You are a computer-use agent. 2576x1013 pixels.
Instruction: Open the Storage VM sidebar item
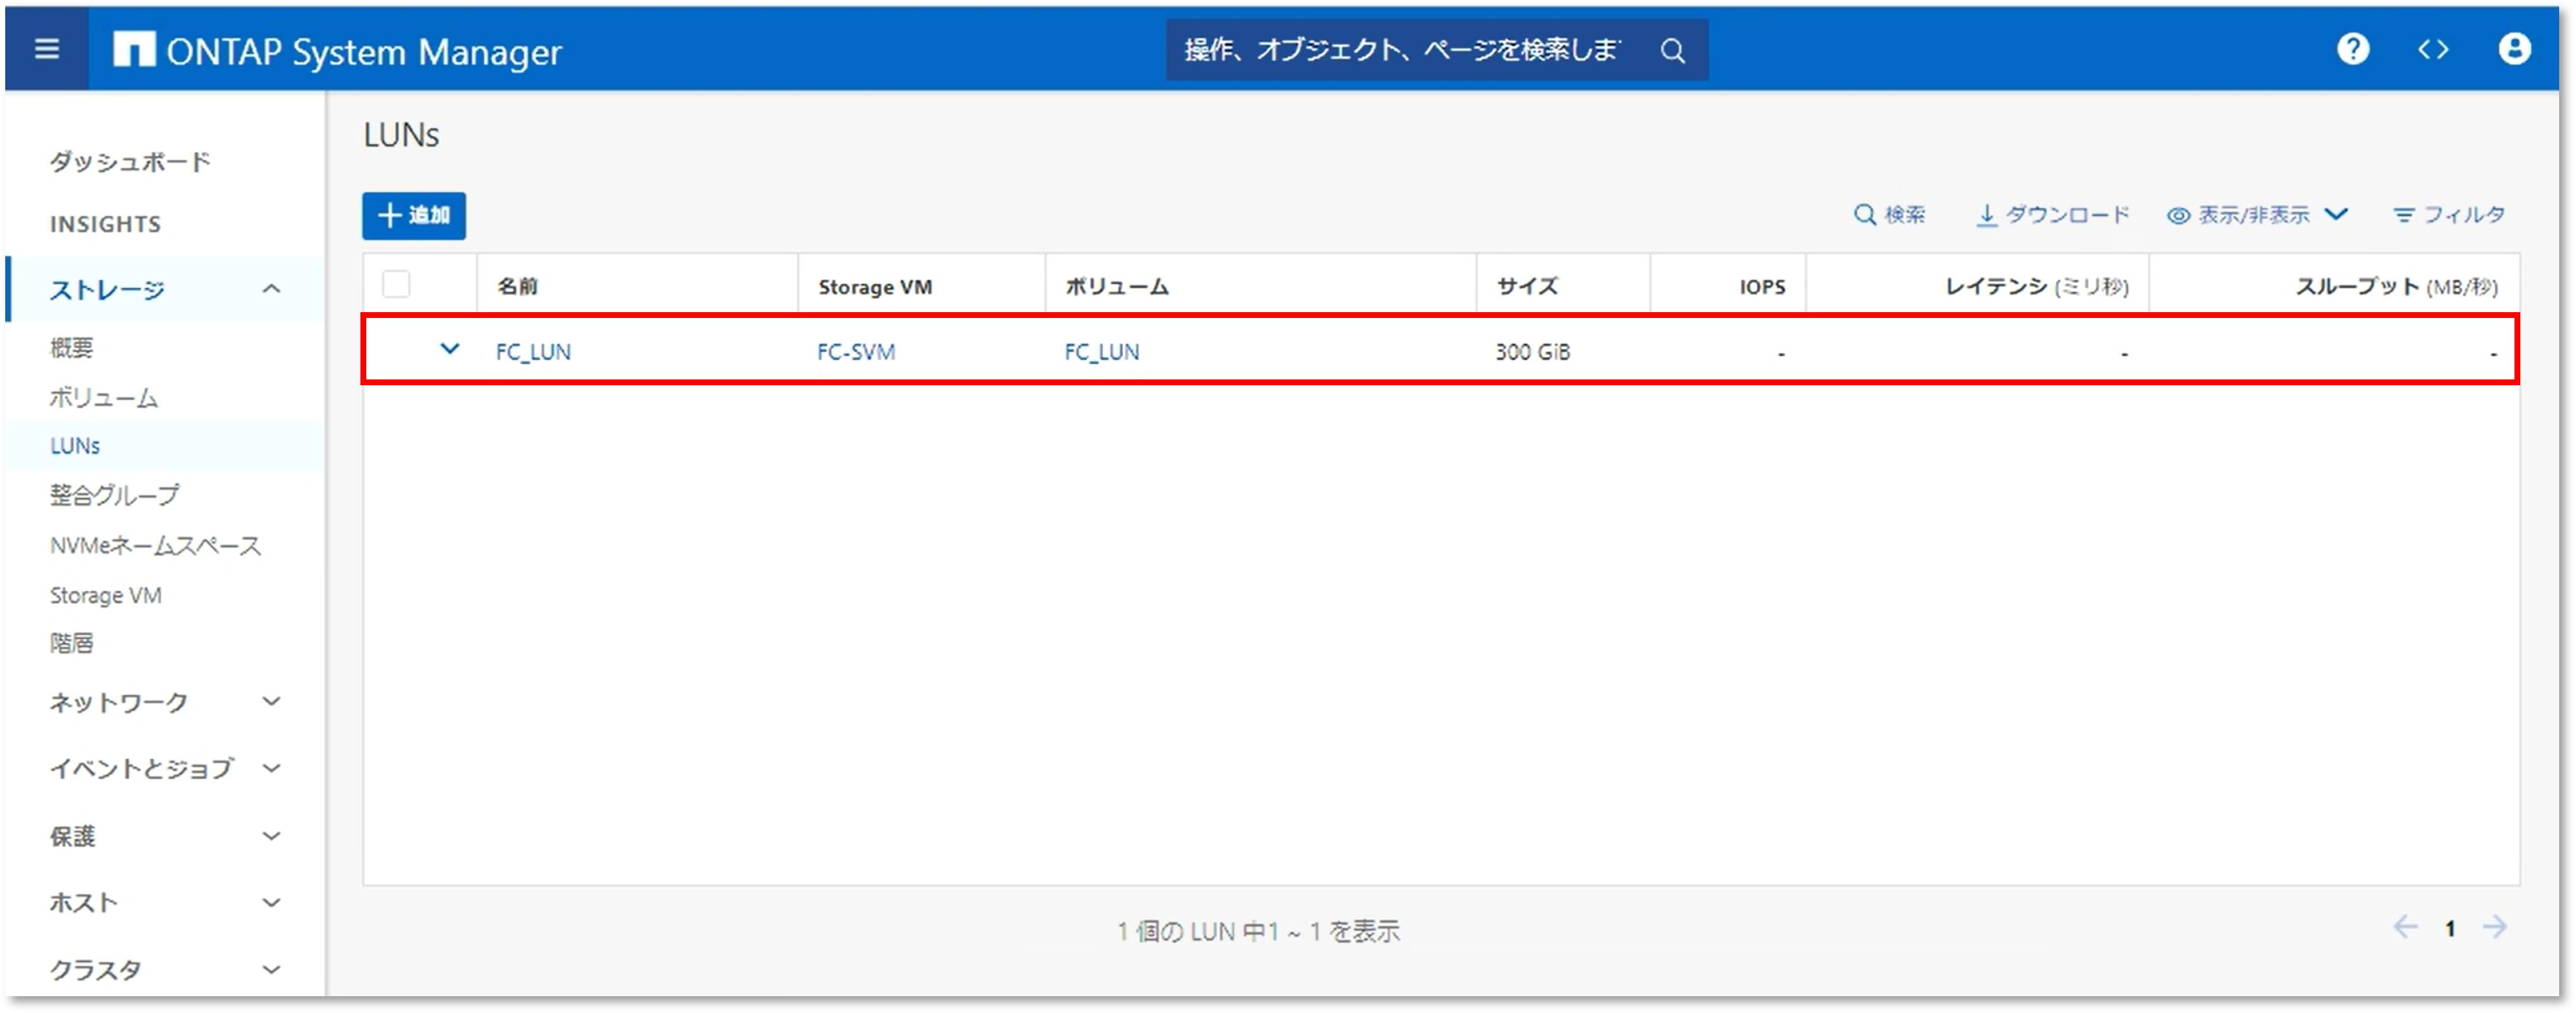tap(105, 595)
